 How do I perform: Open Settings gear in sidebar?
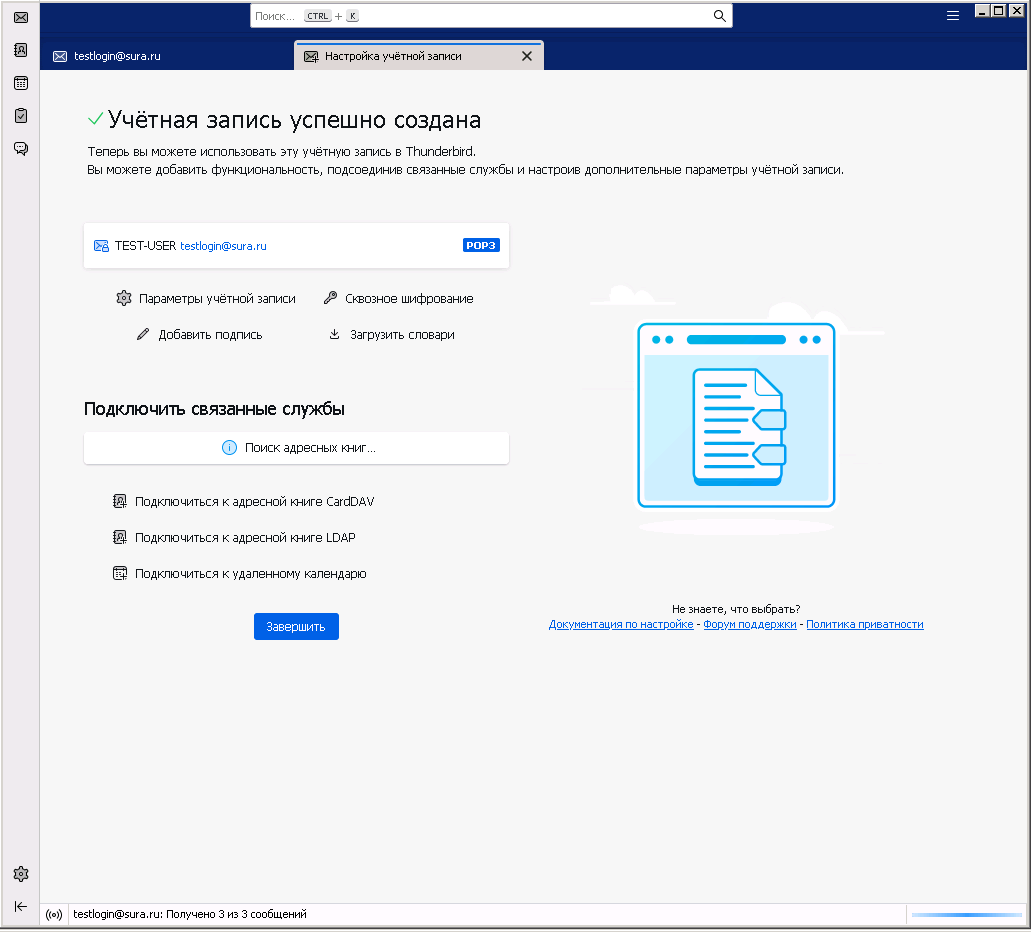click(x=20, y=874)
